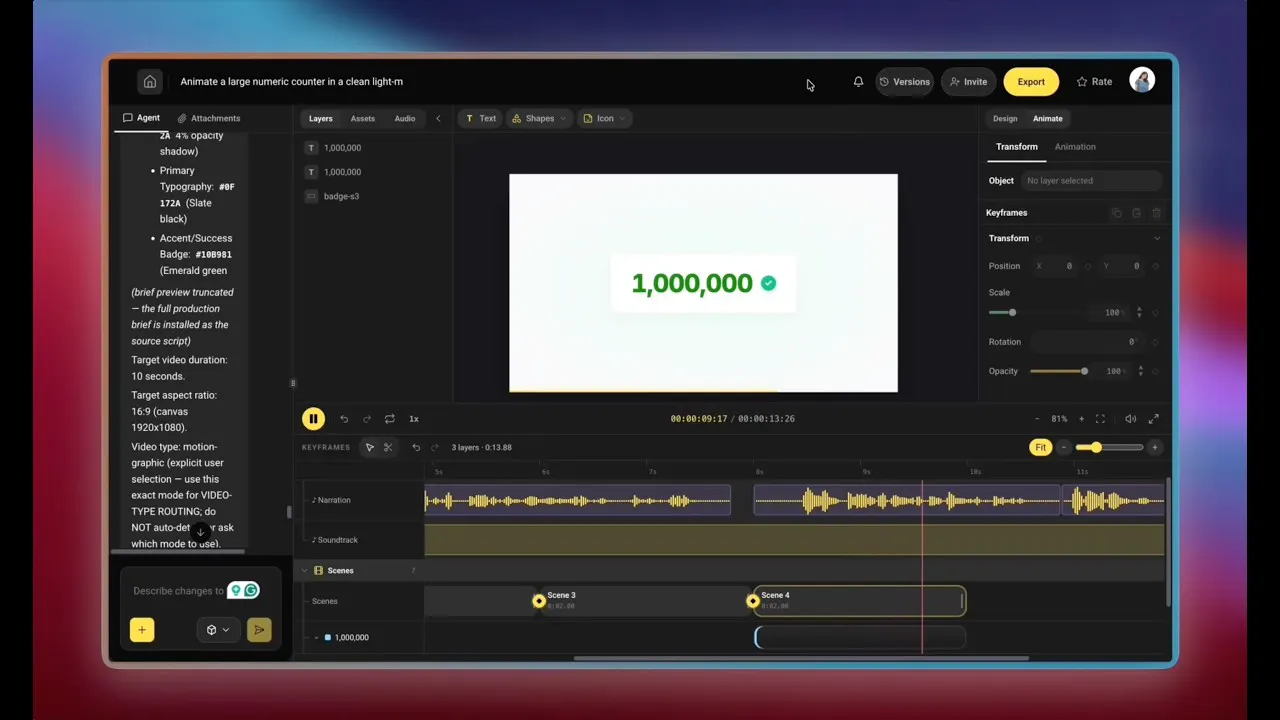Open the Transform sub-tab
Image resolution: width=1280 pixels, height=720 pixels.
[1017, 147]
